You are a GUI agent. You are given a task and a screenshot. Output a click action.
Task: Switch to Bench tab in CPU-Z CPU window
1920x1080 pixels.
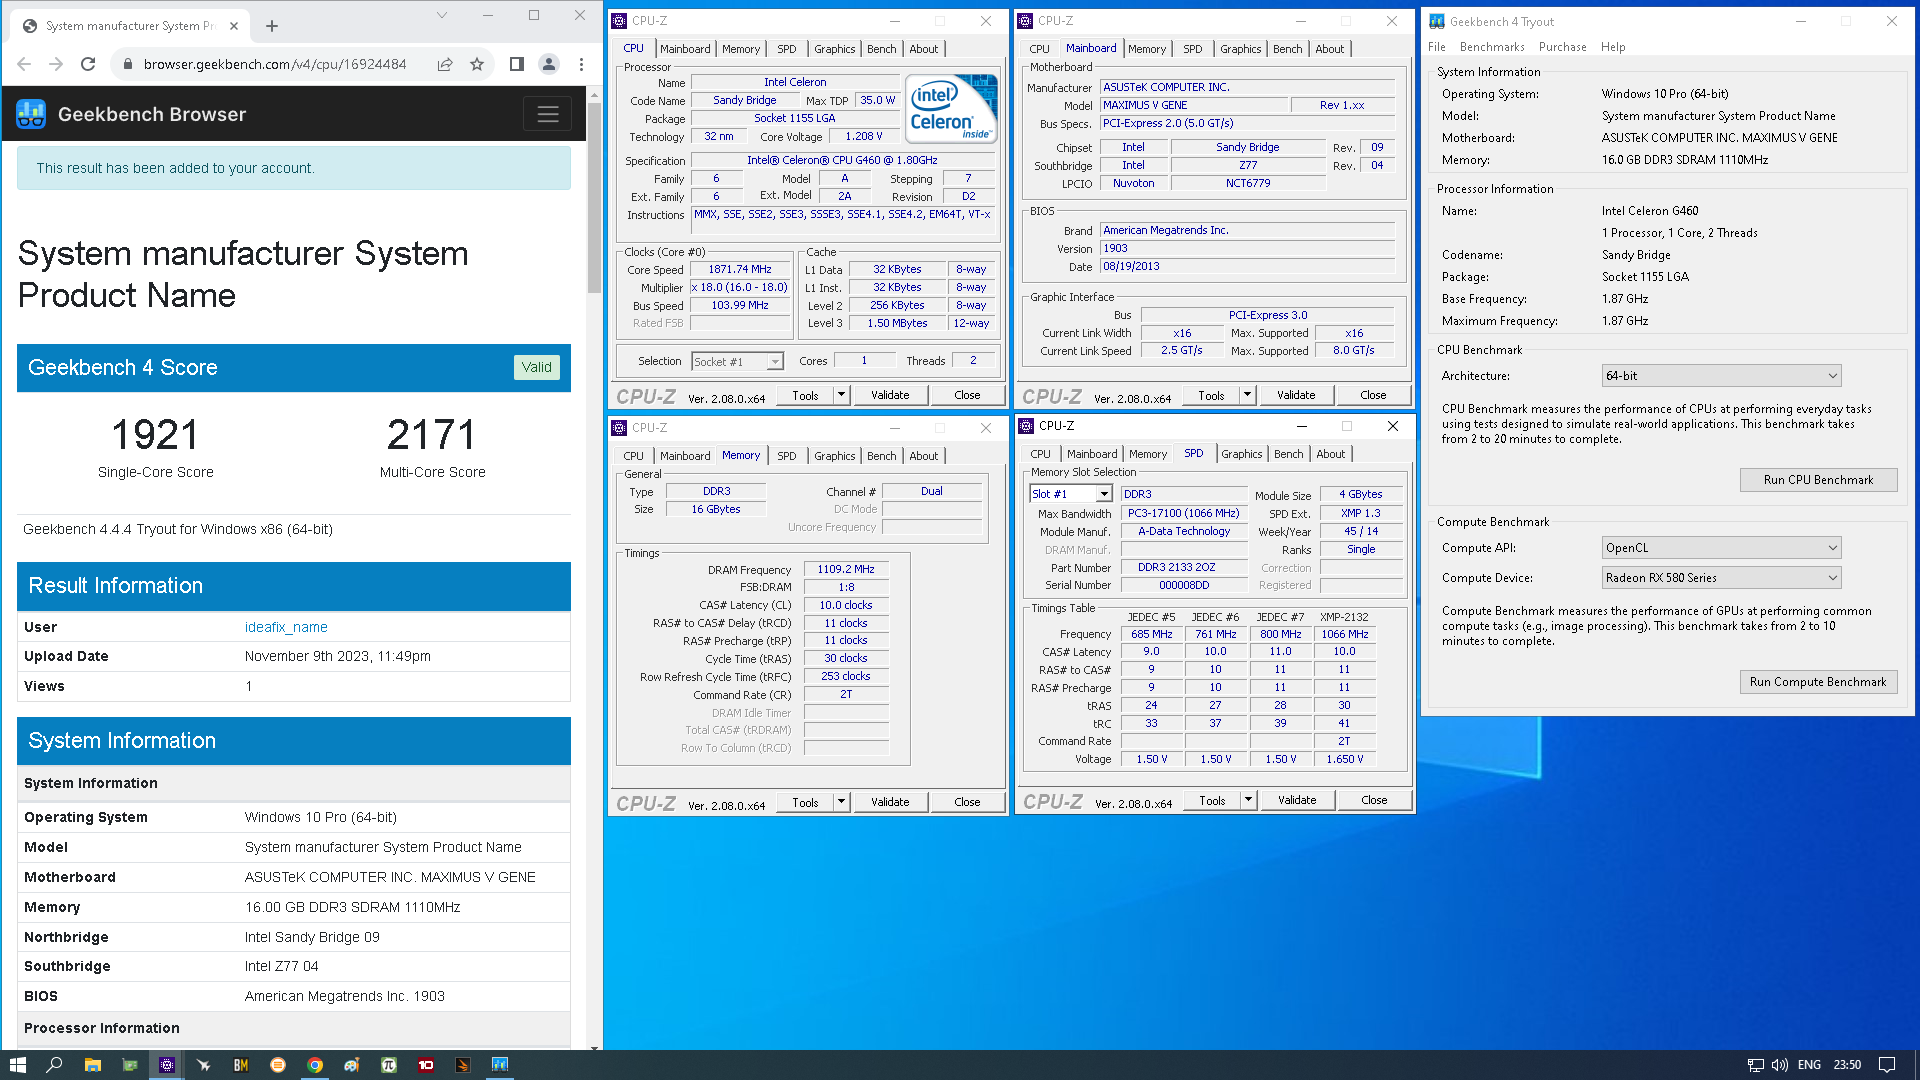(x=881, y=49)
